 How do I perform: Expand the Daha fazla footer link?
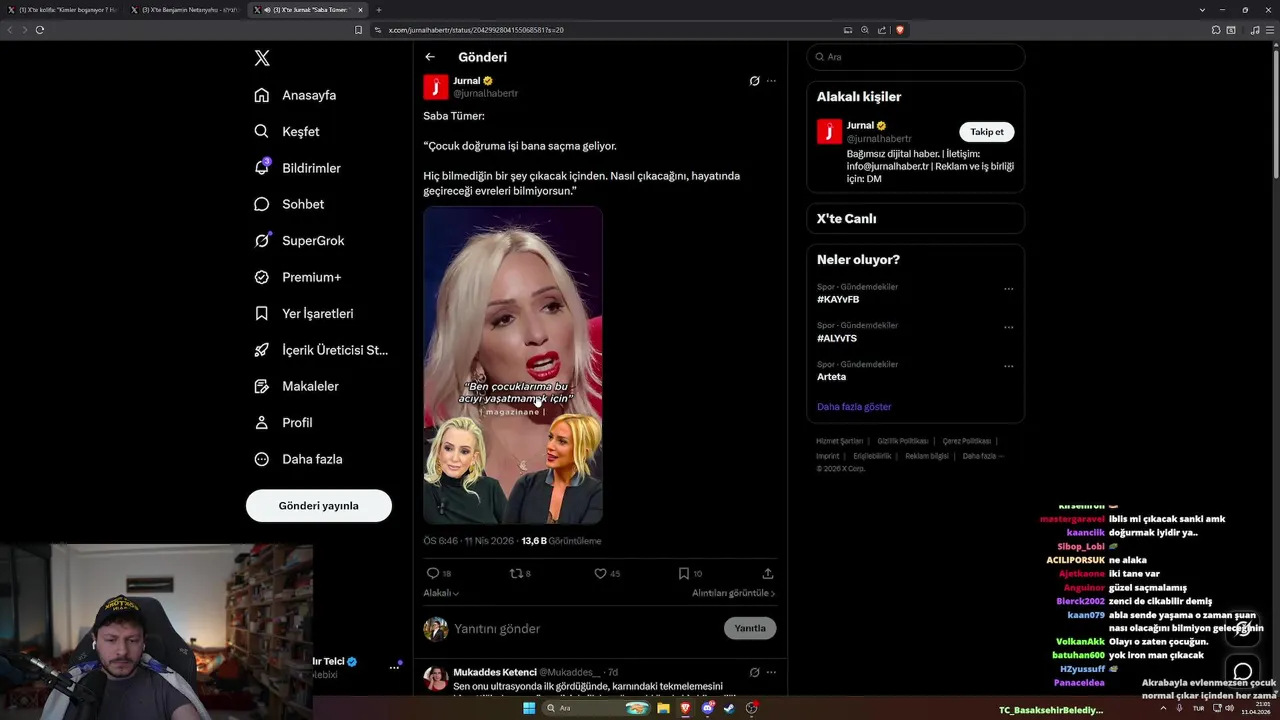(x=982, y=456)
